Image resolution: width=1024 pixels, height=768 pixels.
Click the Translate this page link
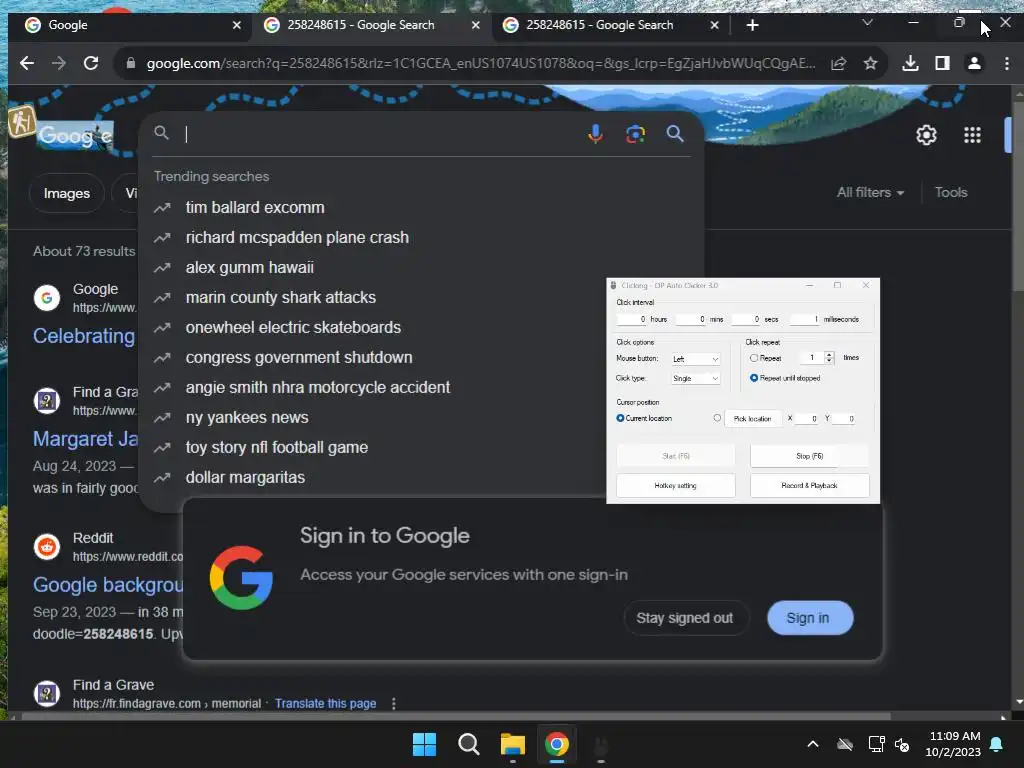pos(325,703)
